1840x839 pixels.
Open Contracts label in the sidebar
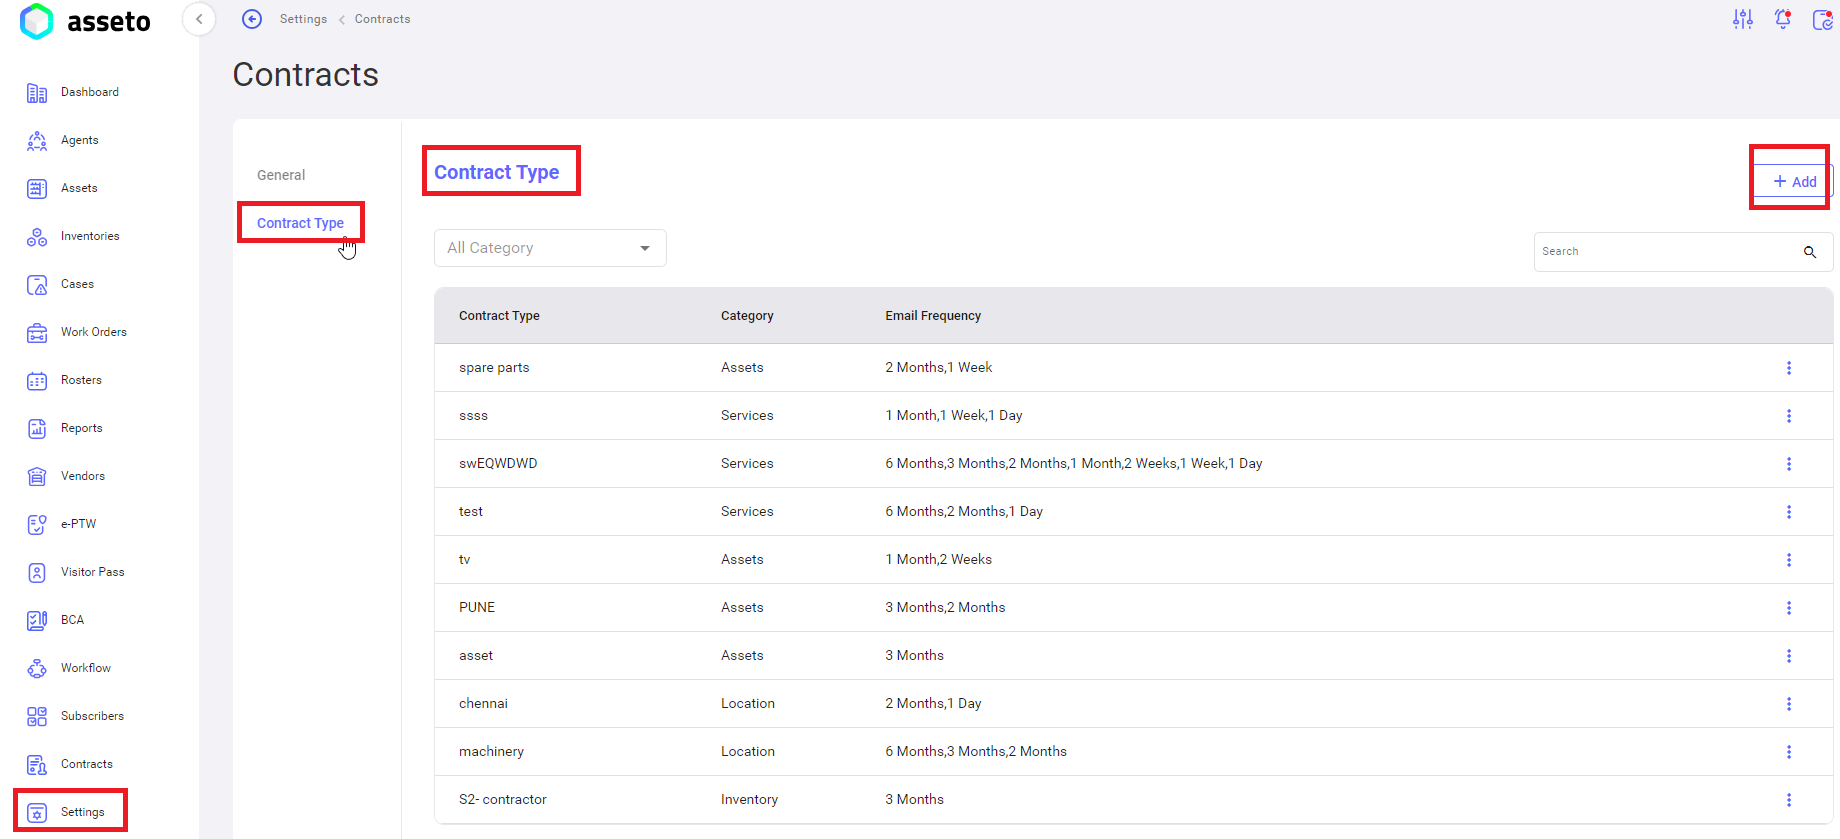pyautogui.click(x=87, y=764)
